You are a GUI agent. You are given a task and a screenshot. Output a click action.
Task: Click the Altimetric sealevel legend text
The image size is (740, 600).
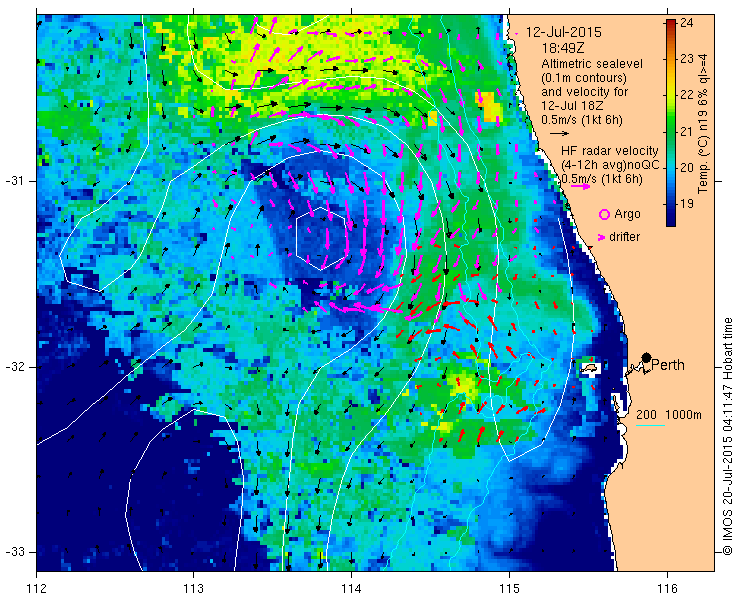point(592,64)
